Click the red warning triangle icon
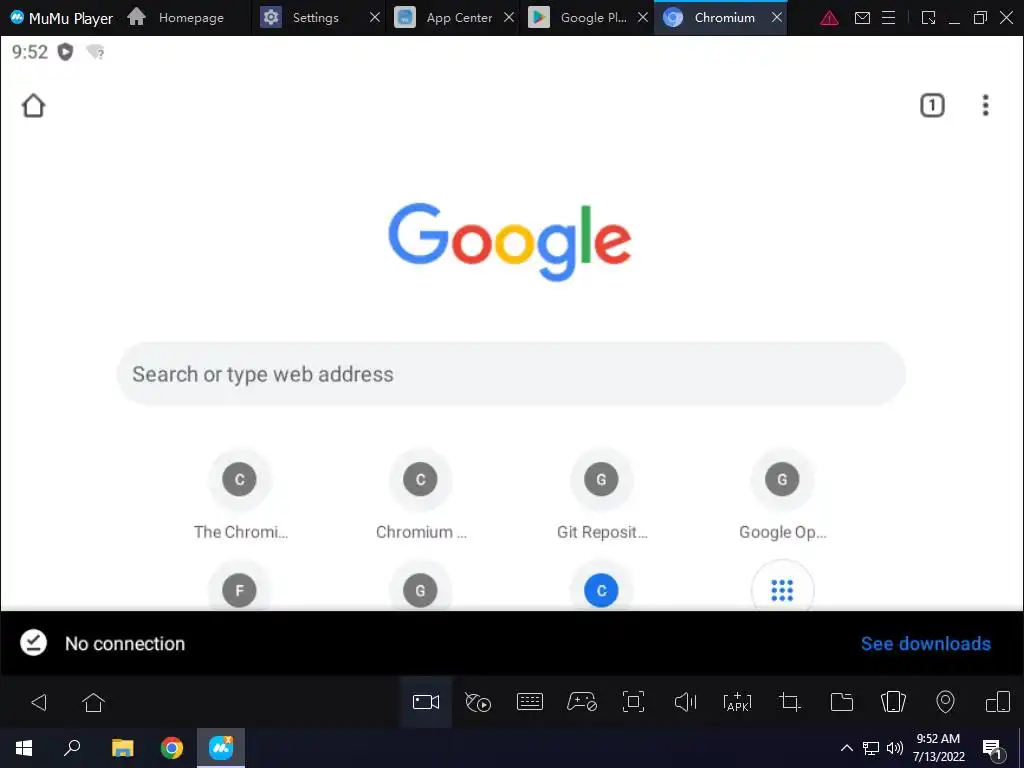Image resolution: width=1024 pixels, height=768 pixels. tap(829, 18)
